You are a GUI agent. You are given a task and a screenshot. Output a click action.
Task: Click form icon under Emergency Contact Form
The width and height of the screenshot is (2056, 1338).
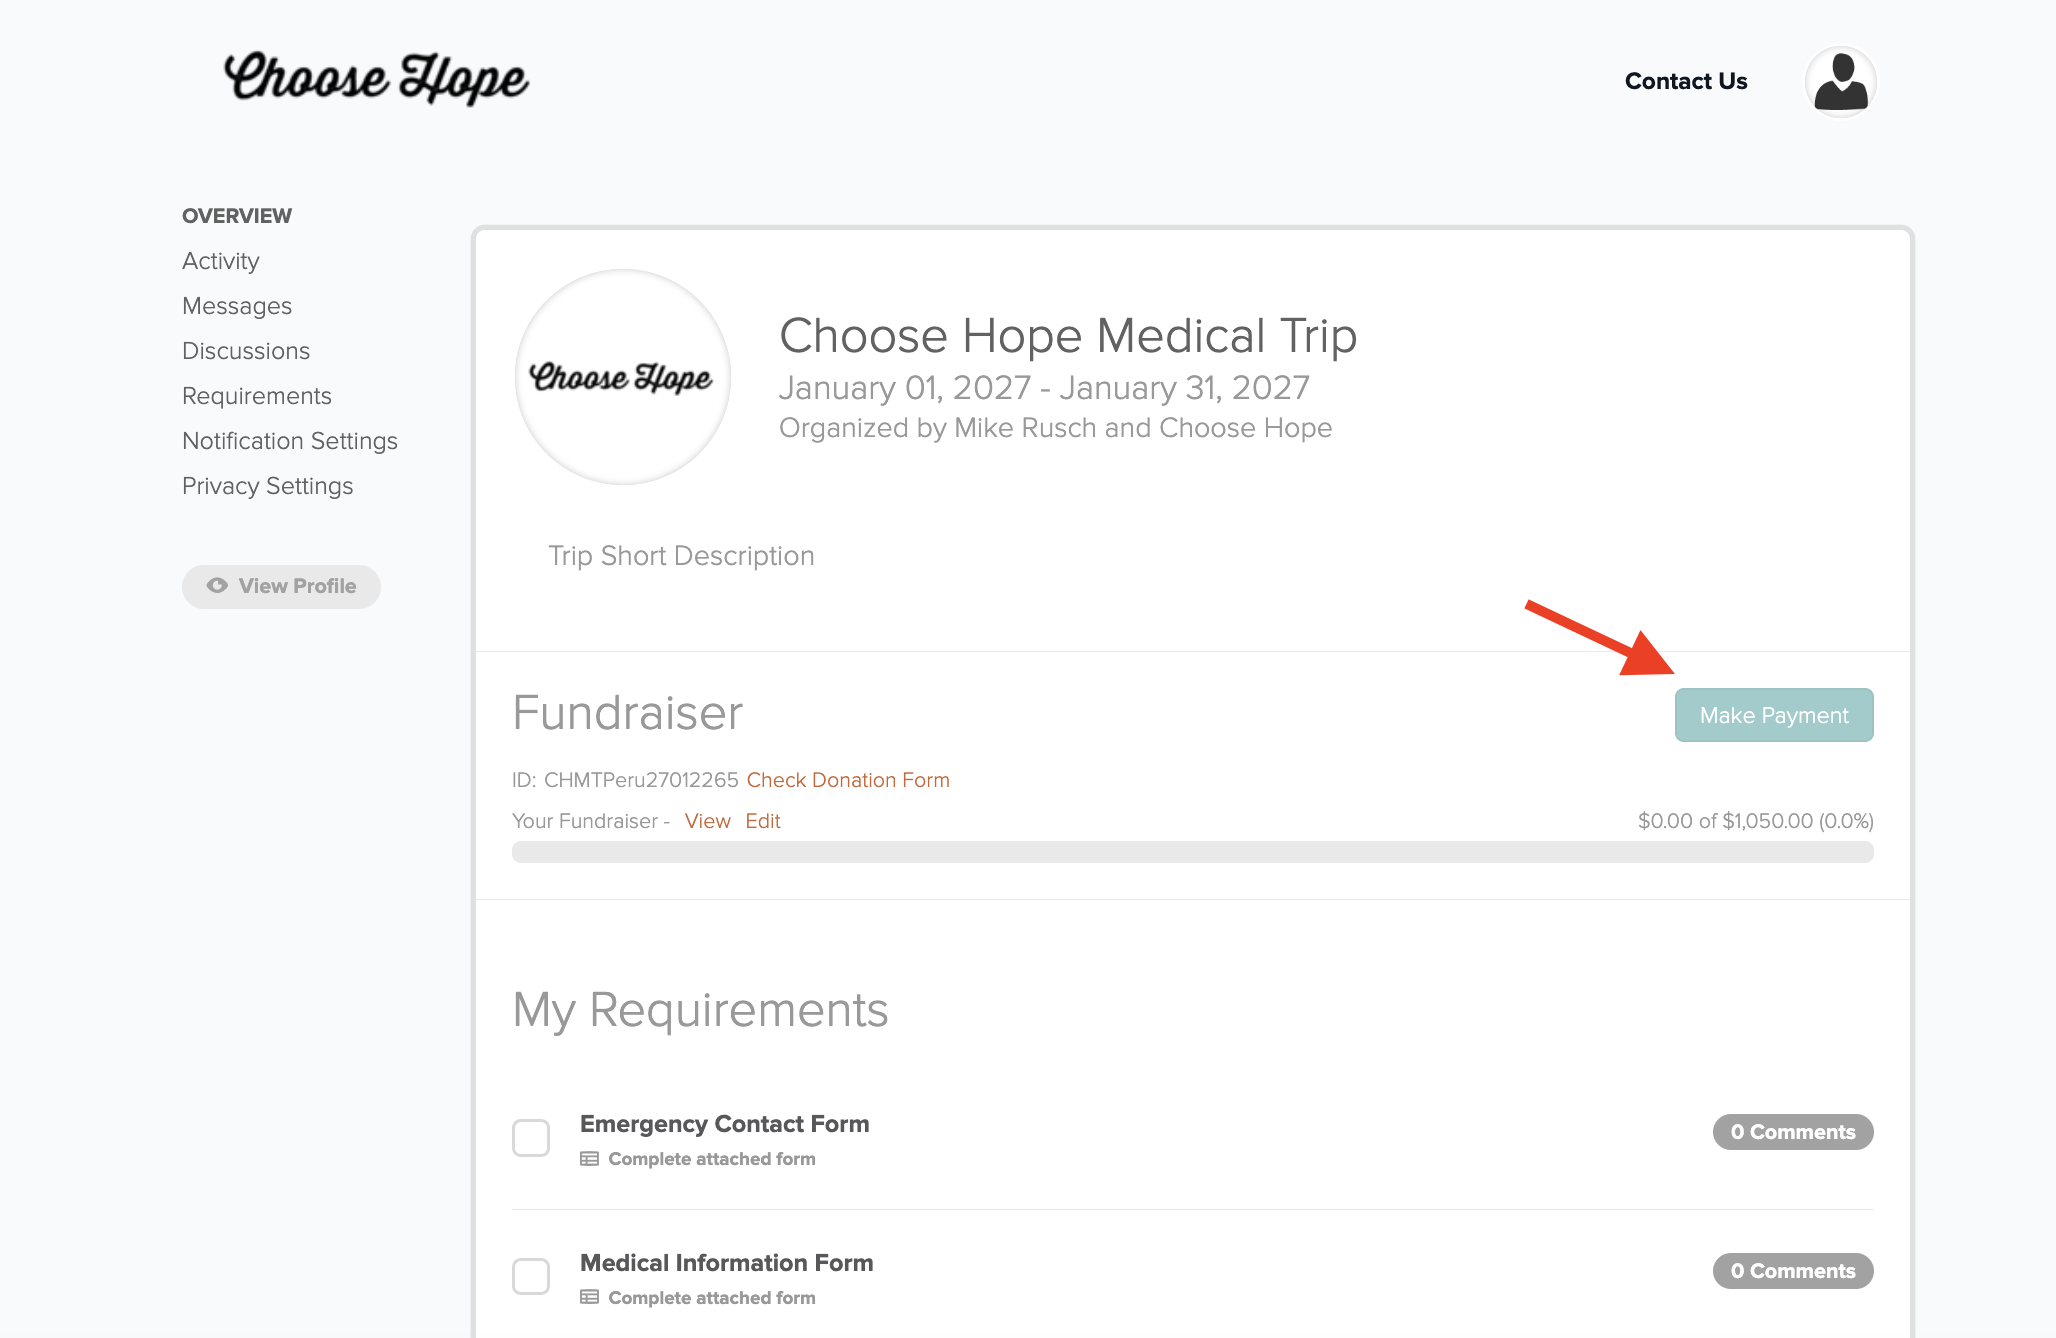590,1159
